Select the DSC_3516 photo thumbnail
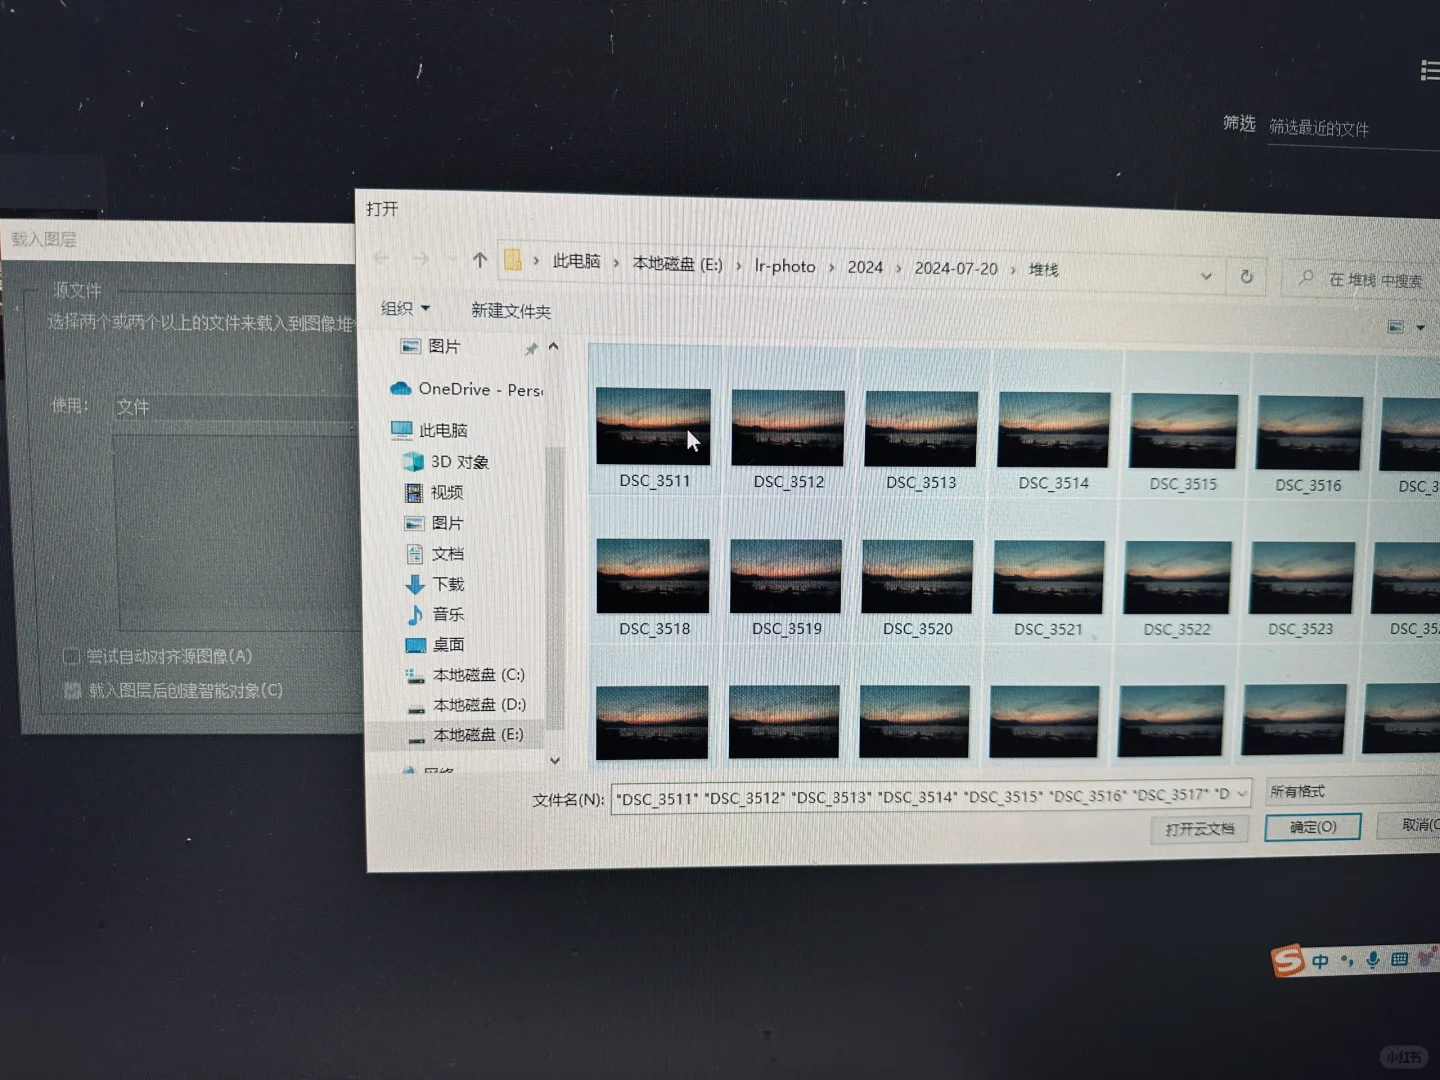This screenshot has width=1440, height=1080. [1309, 433]
